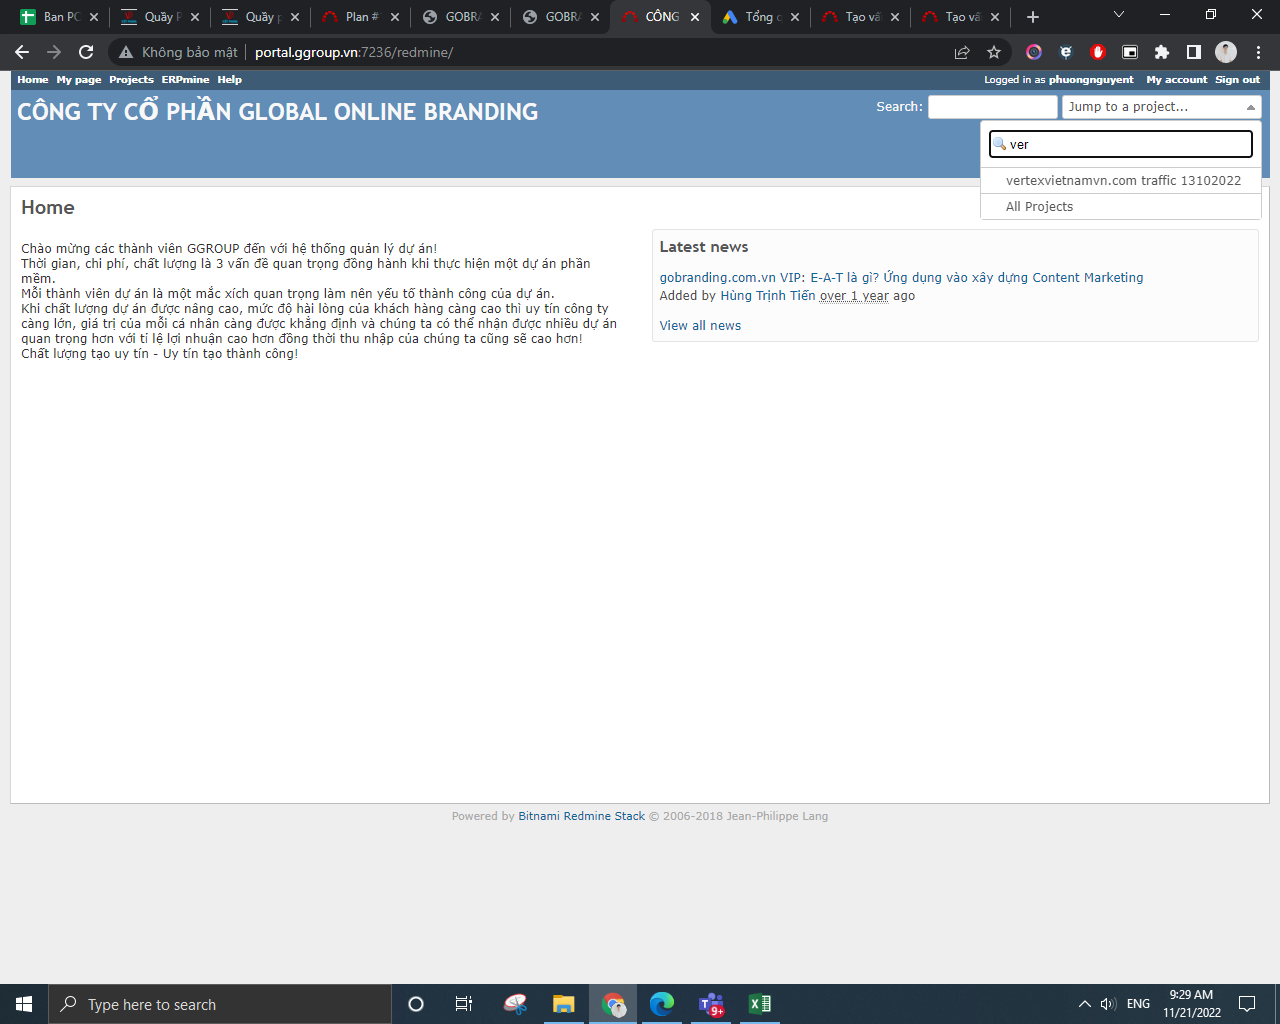Screen dimensions: 1280x1024
Task: Open the Chrome profile avatar
Action: click(x=1226, y=52)
